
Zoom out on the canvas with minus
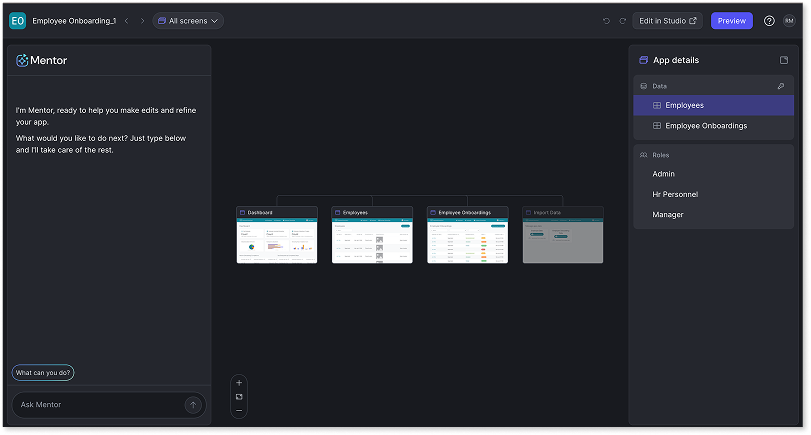click(239, 411)
